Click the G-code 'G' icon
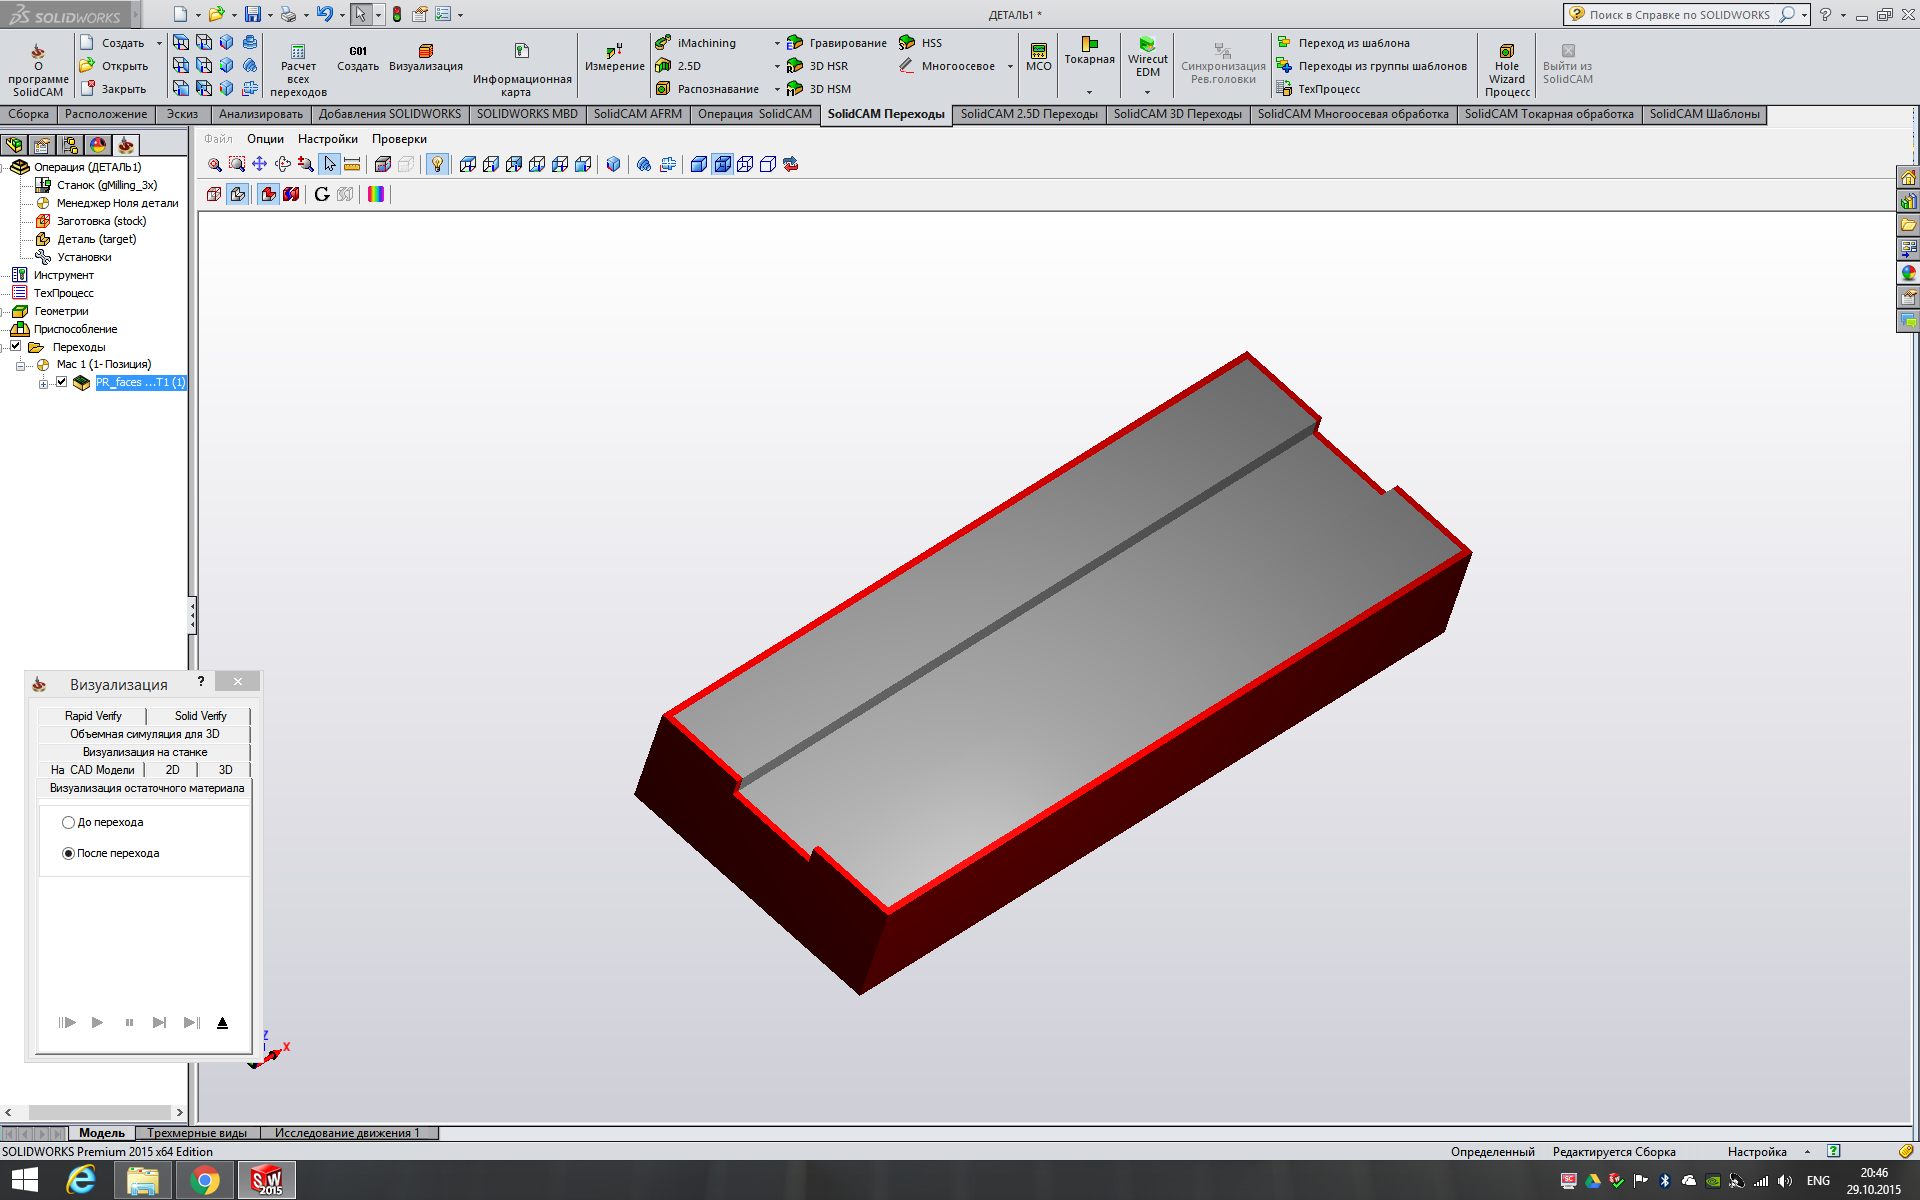1920x1200 pixels. point(322,194)
